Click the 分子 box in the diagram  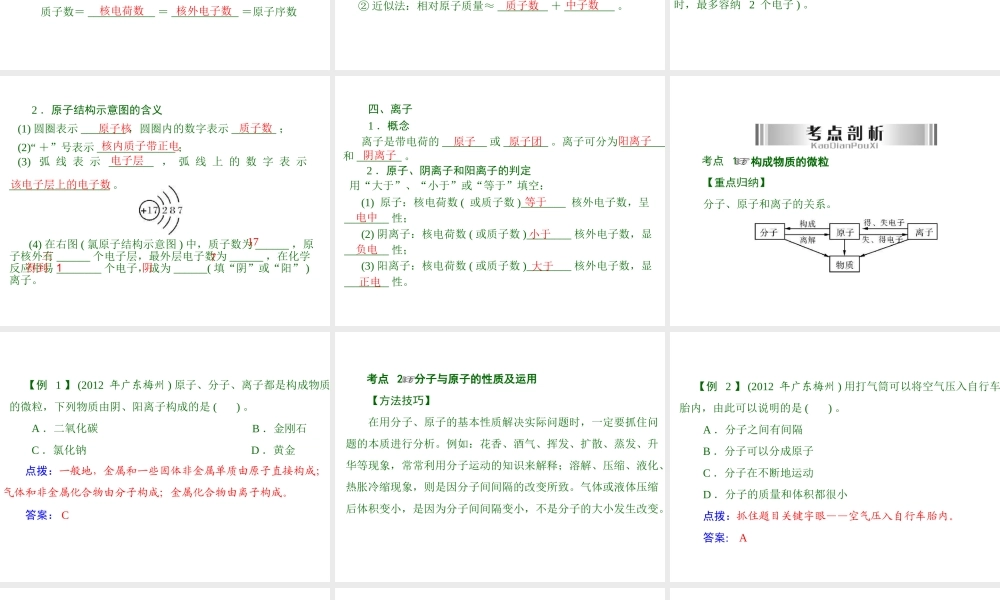click(769, 232)
